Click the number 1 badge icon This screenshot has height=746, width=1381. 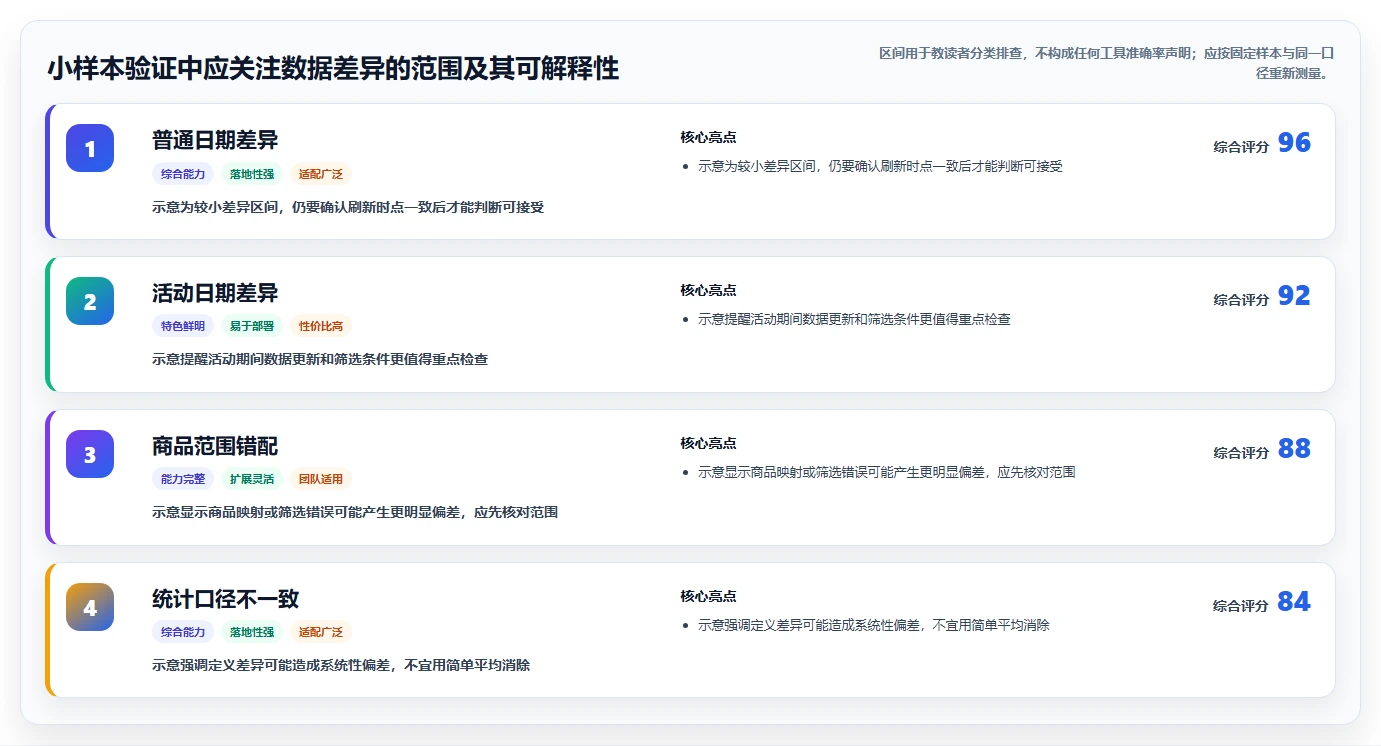(x=90, y=148)
